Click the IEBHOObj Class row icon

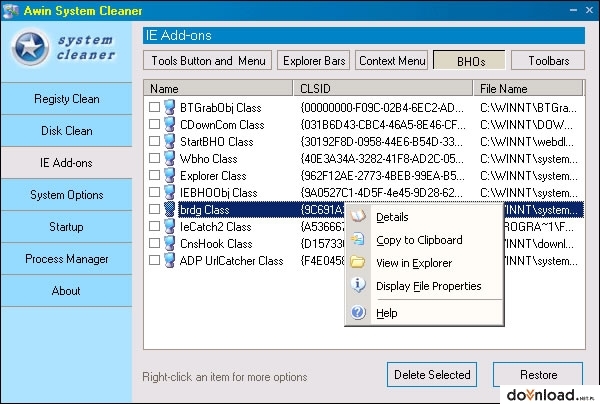pyautogui.click(x=170, y=192)
